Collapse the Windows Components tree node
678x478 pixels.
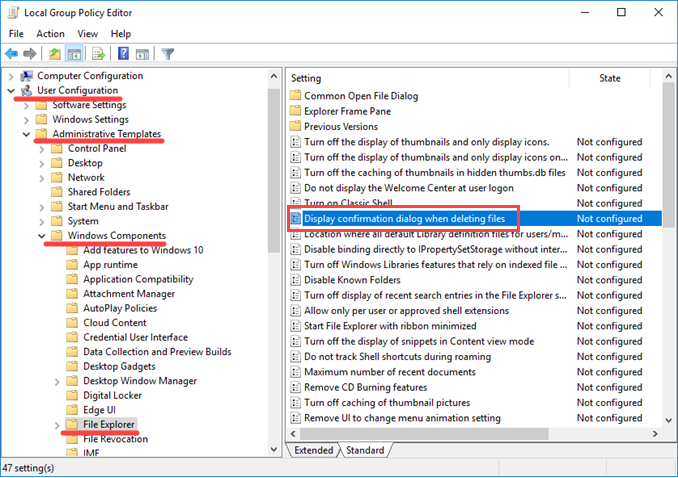[26, 236]
